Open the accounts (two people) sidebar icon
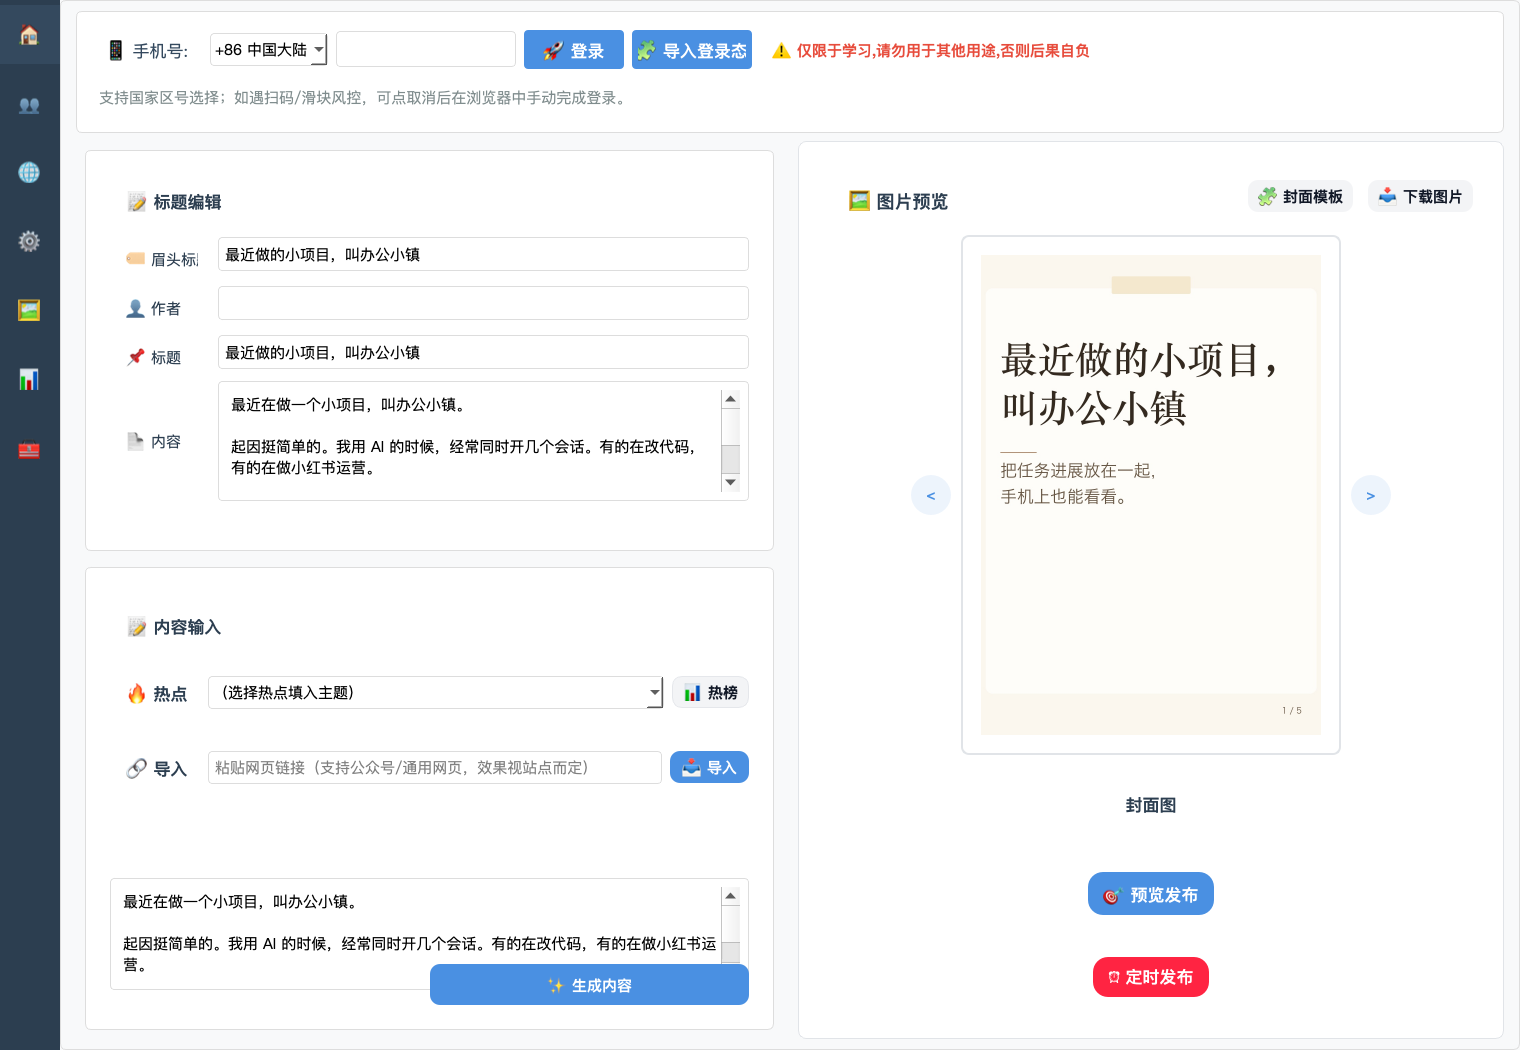The image size is (1520, 1050). (29, 105)
